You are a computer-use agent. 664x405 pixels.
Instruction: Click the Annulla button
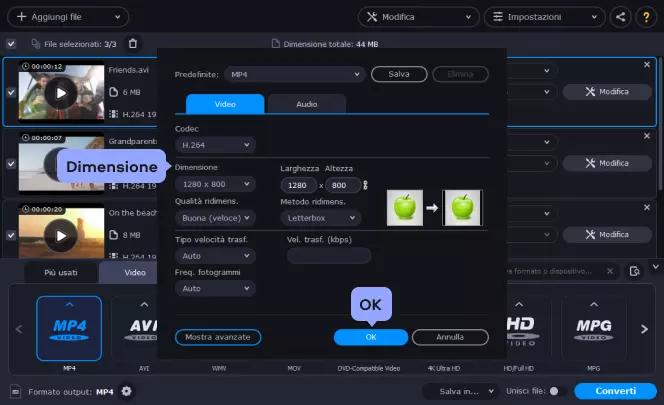click(x=450, y=337)
